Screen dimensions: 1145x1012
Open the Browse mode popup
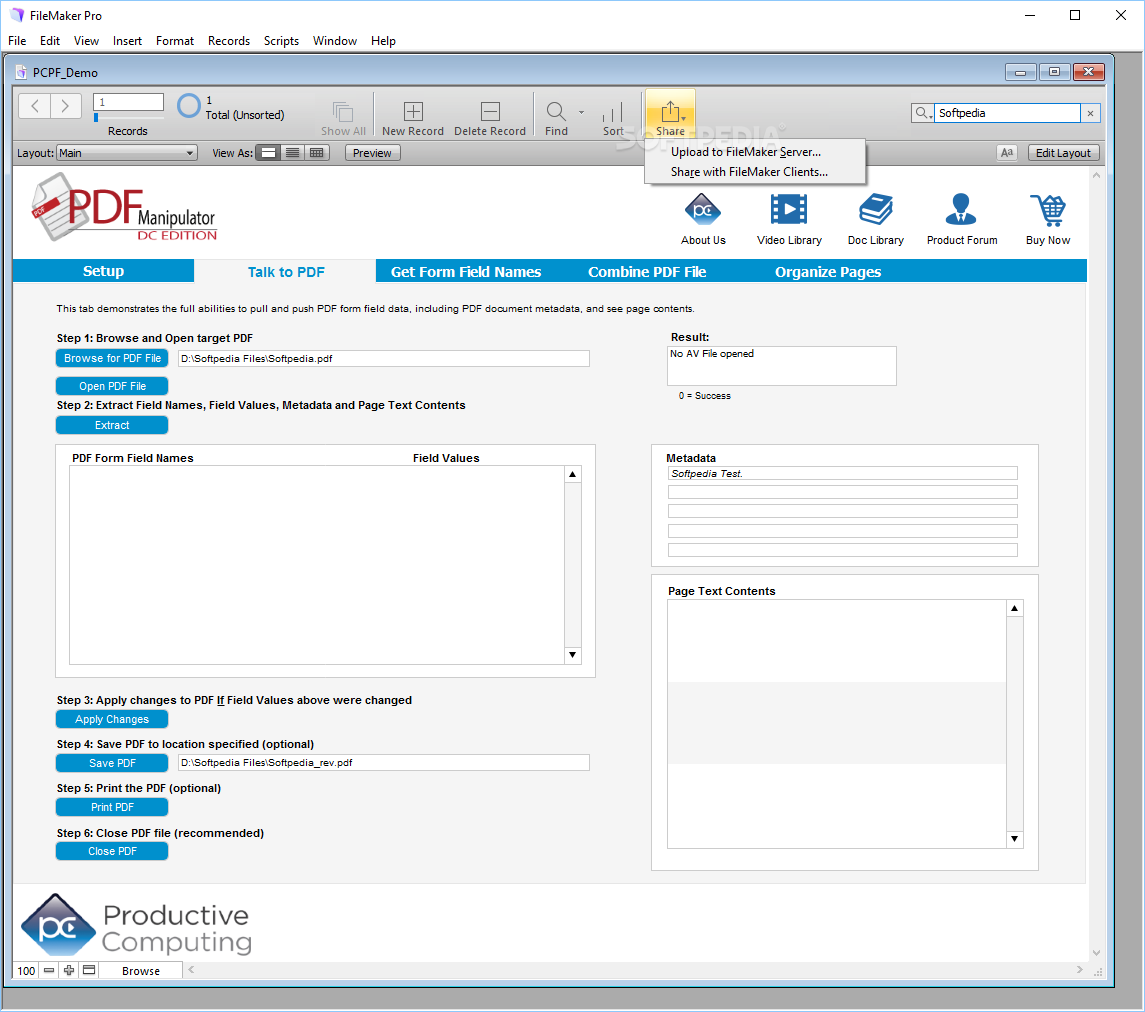coord(140,970)
